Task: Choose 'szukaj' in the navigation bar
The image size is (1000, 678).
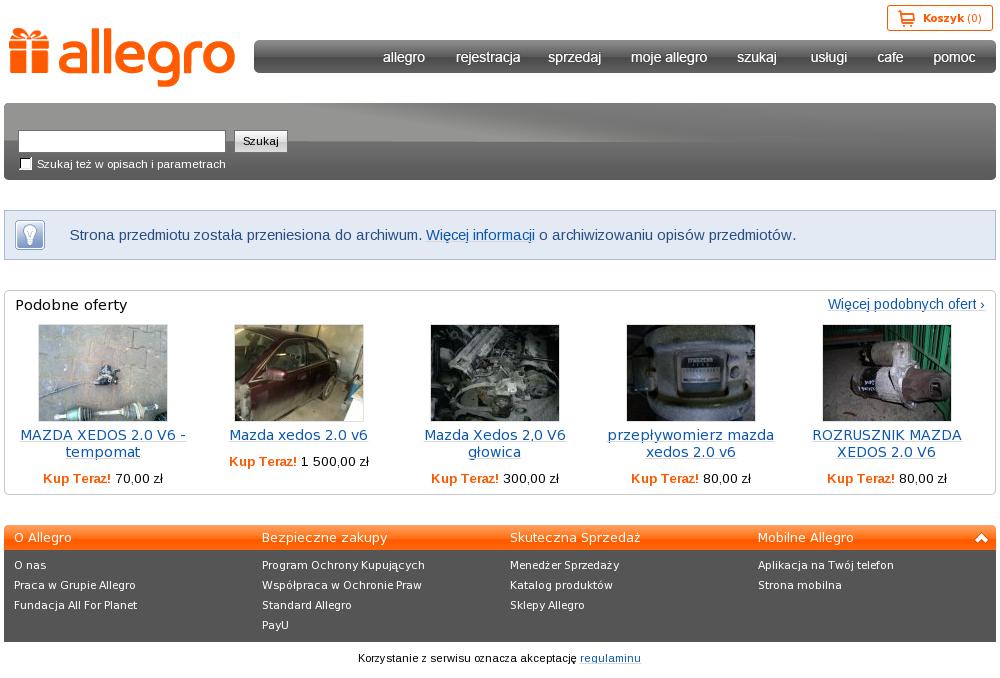Action: (757, 57)
